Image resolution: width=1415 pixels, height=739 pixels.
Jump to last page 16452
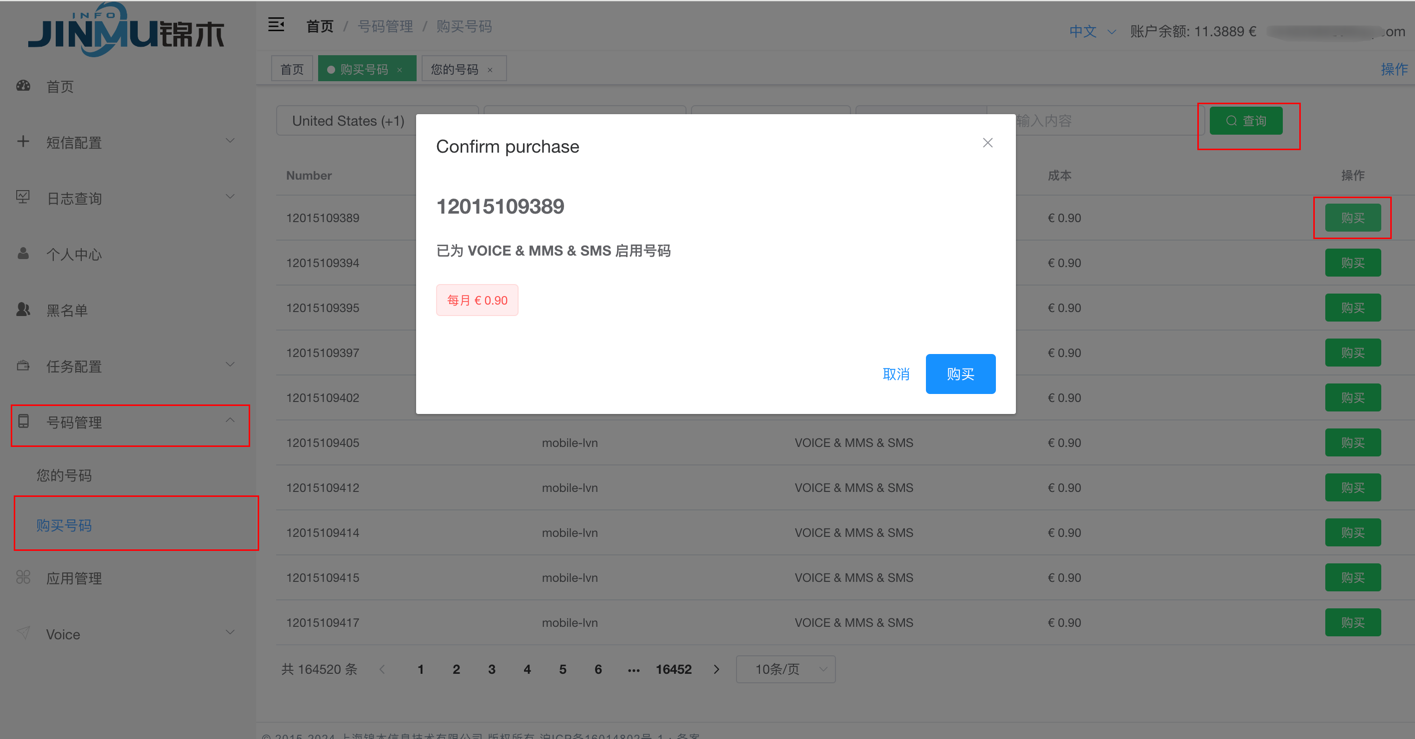(674, 669)
